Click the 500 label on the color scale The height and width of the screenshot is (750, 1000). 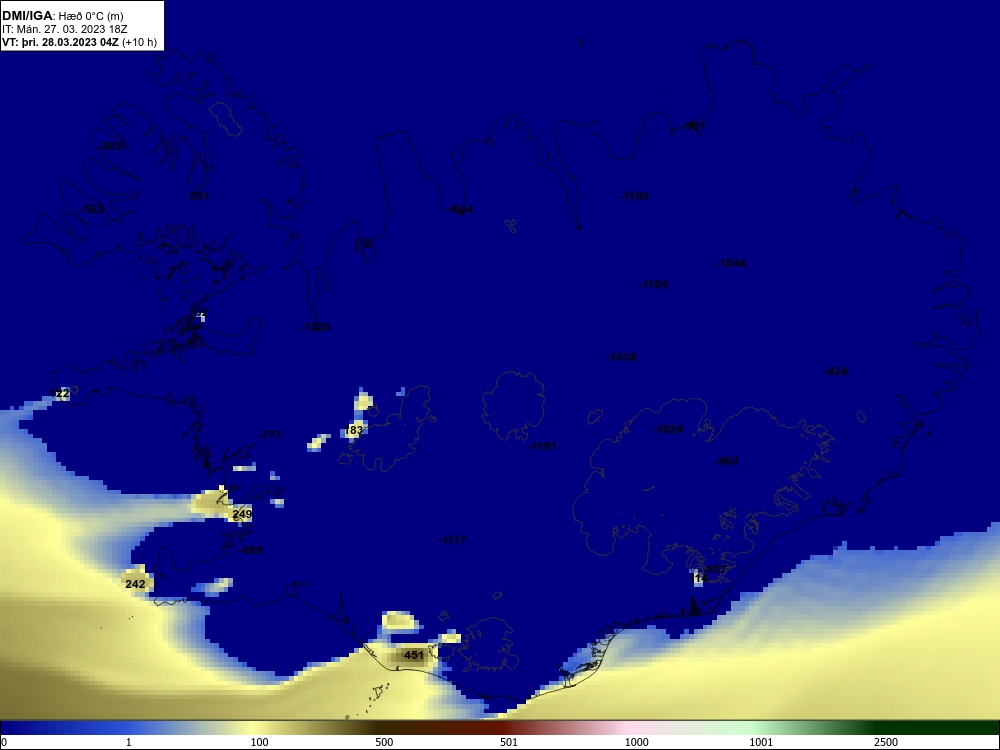[384, 742]
